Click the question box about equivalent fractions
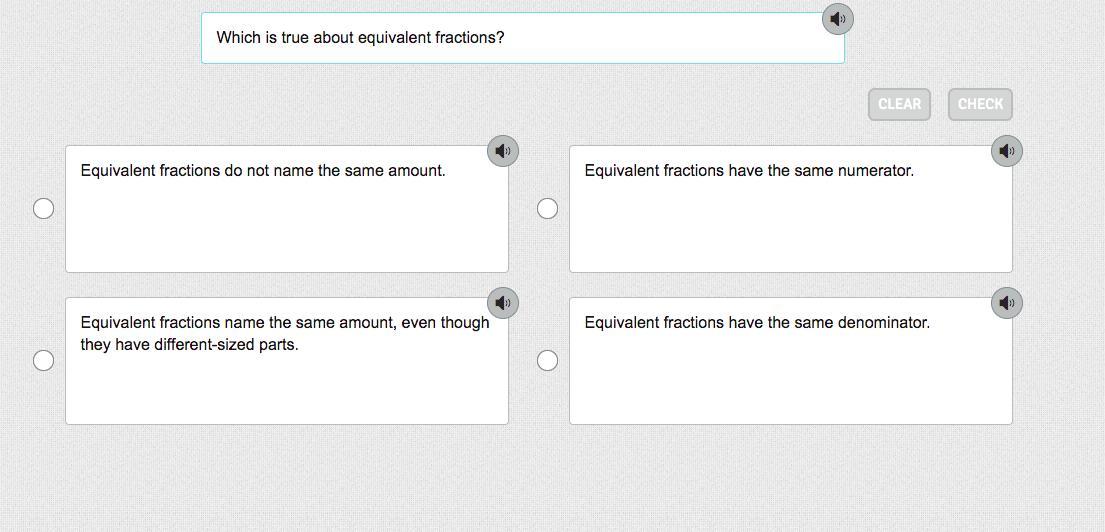Viewport: 1105px width, 532px height. pos(522,38)
